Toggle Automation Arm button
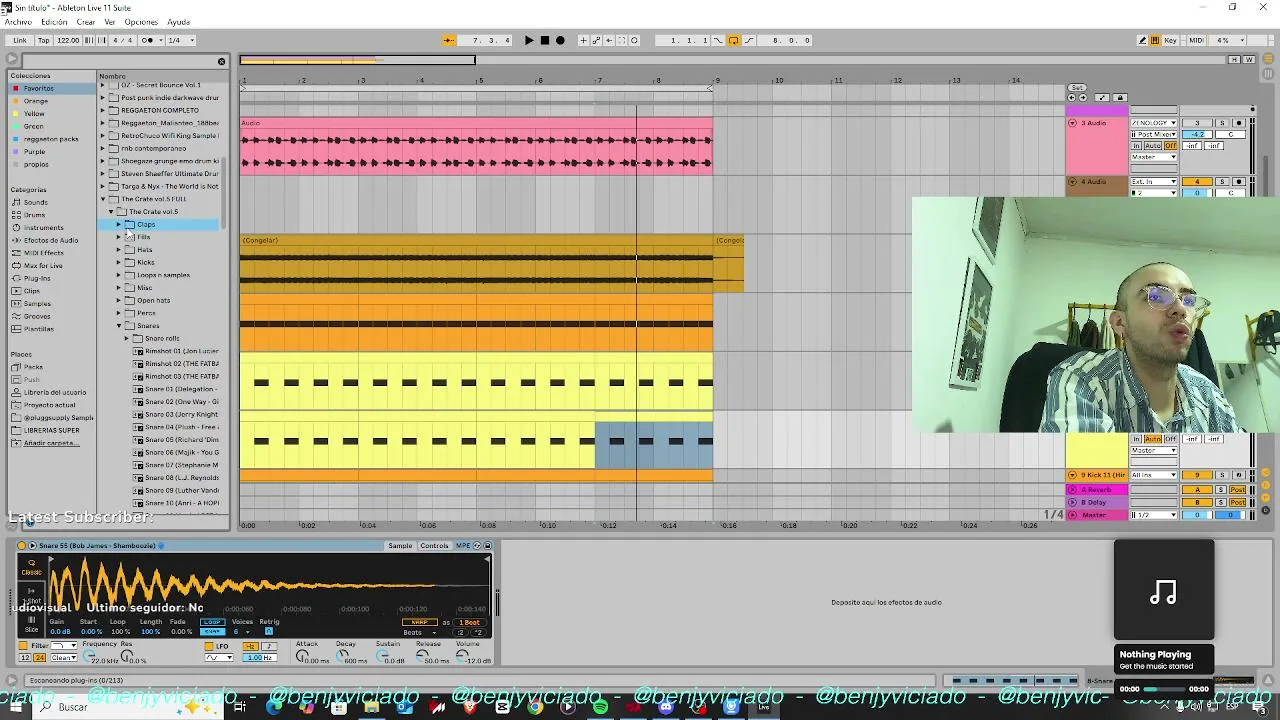 [x=596, y=40]
